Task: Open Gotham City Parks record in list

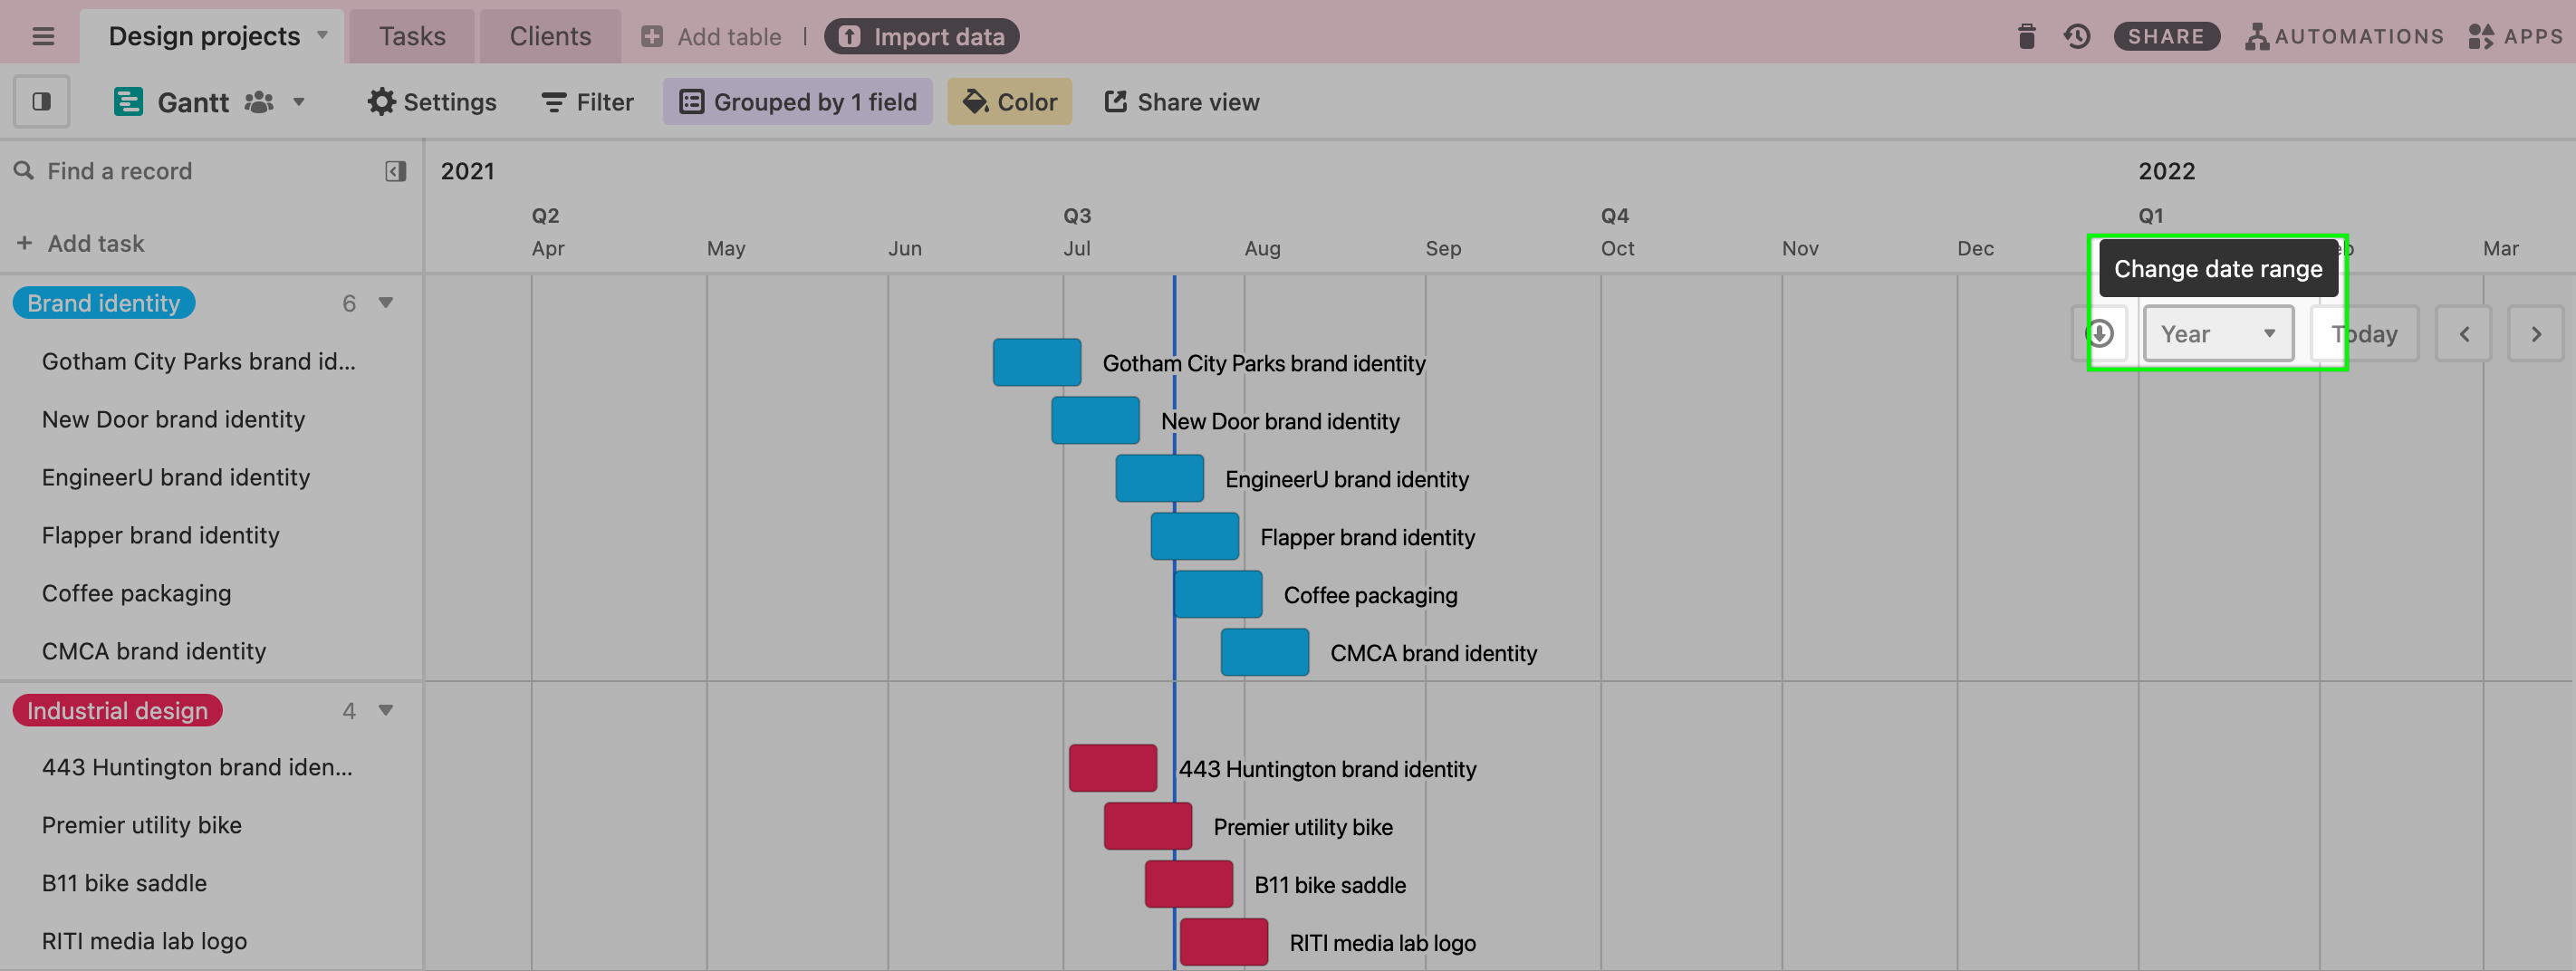Action: tap(199, 361)
